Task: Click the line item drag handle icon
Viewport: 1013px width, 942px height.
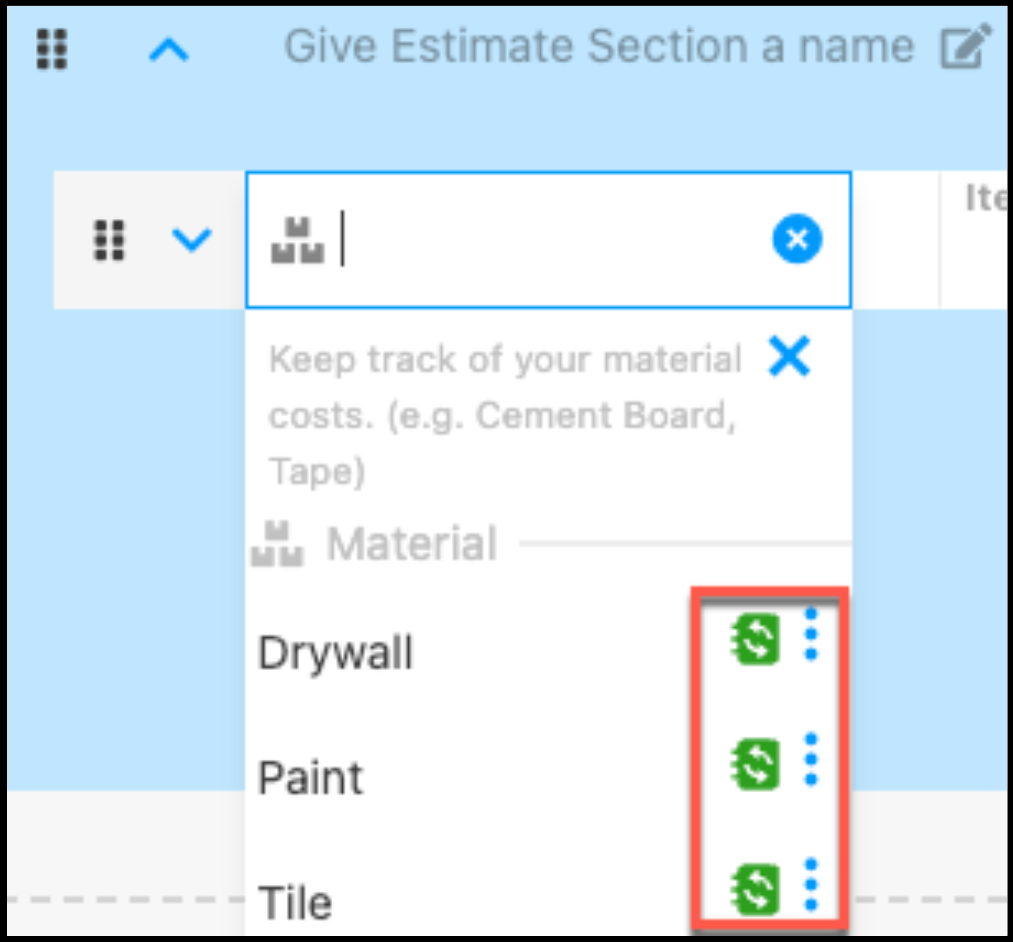Action: click(x=108, y=240)
